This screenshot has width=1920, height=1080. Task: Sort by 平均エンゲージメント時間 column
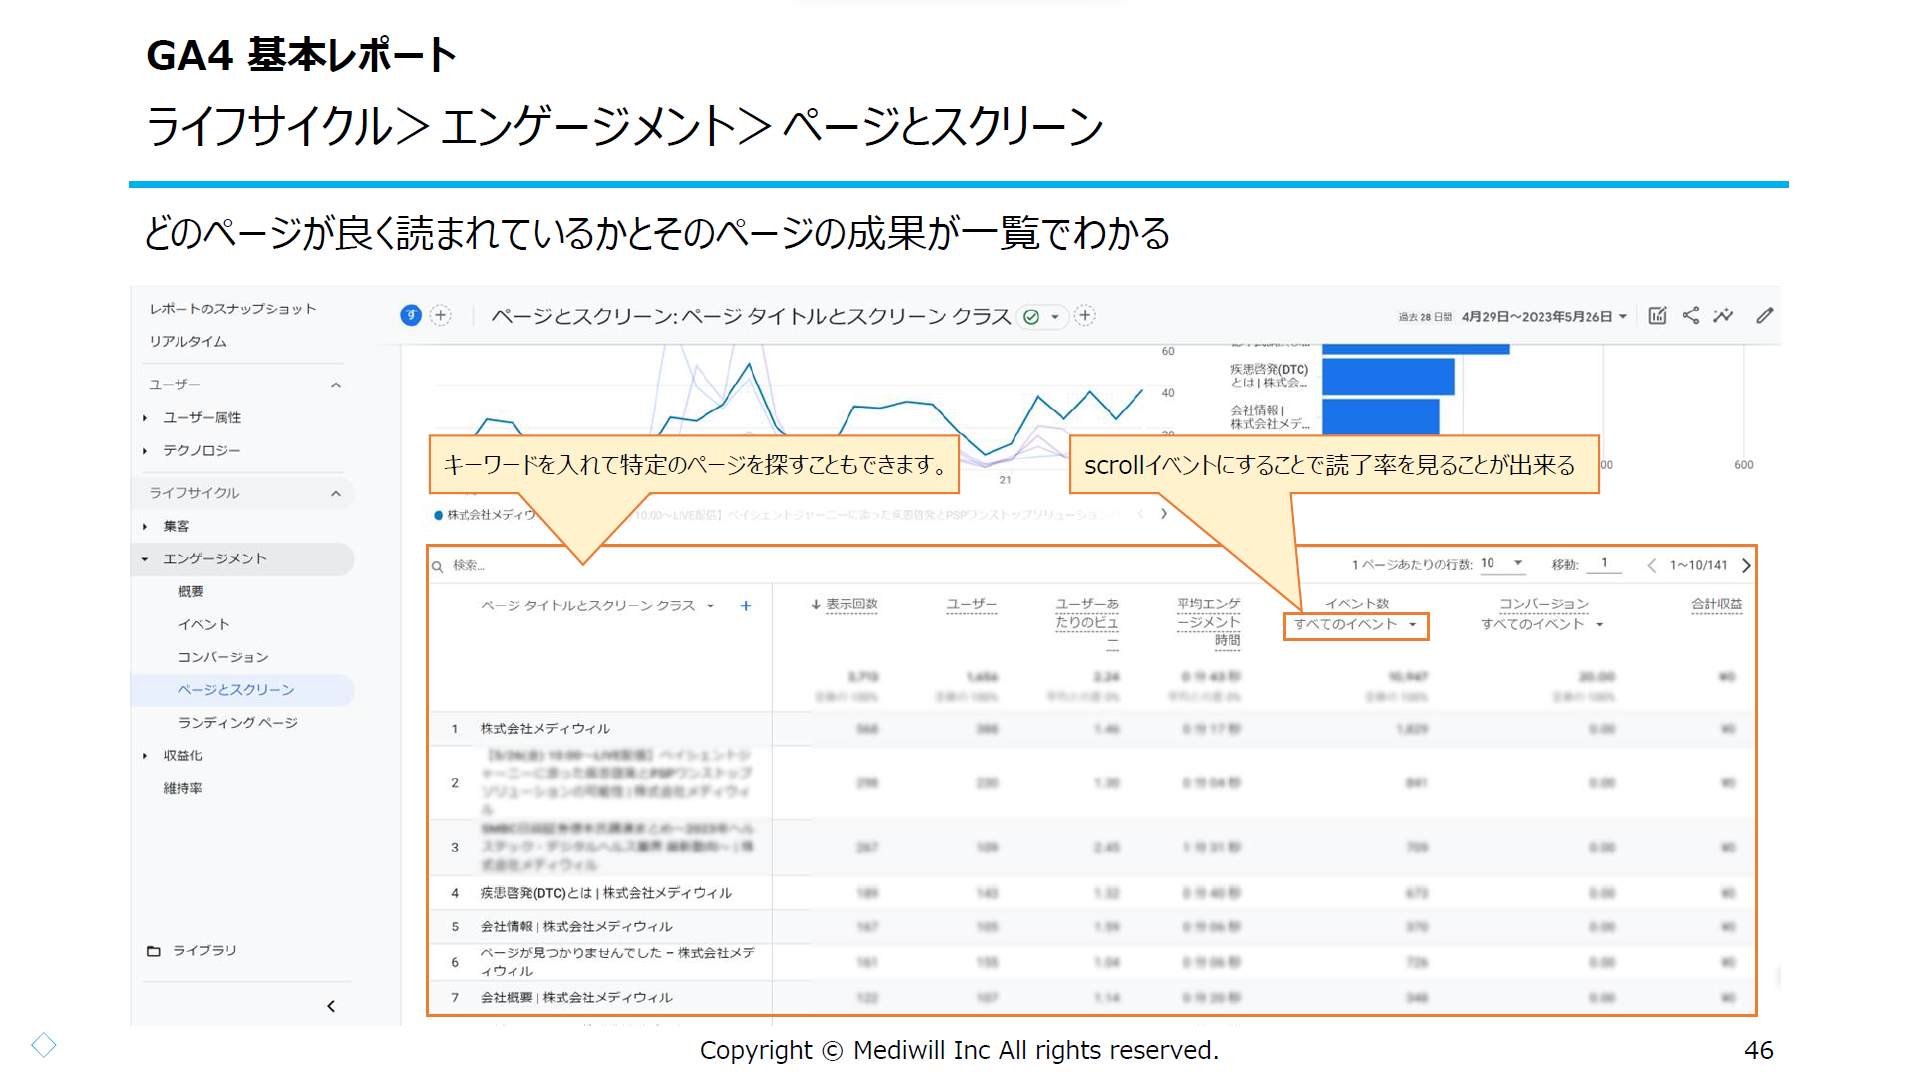point(1208,622)
